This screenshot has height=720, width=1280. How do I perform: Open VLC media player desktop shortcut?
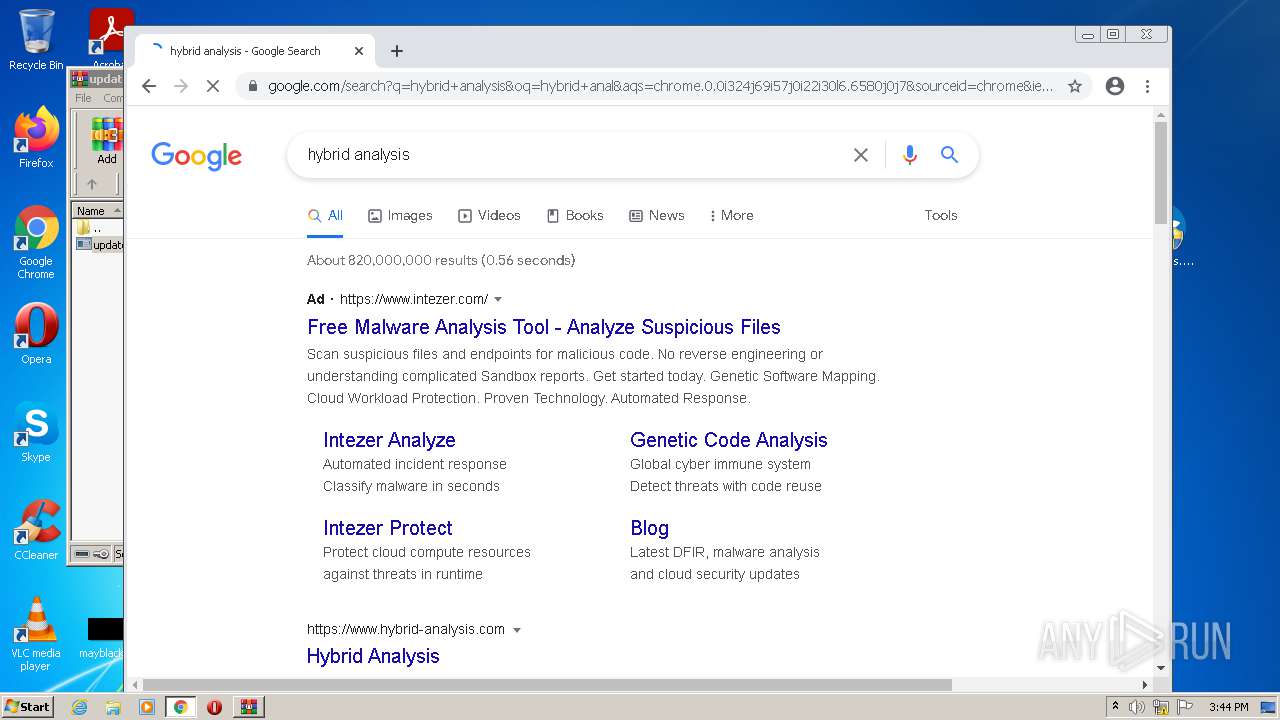tap(36, 634)
